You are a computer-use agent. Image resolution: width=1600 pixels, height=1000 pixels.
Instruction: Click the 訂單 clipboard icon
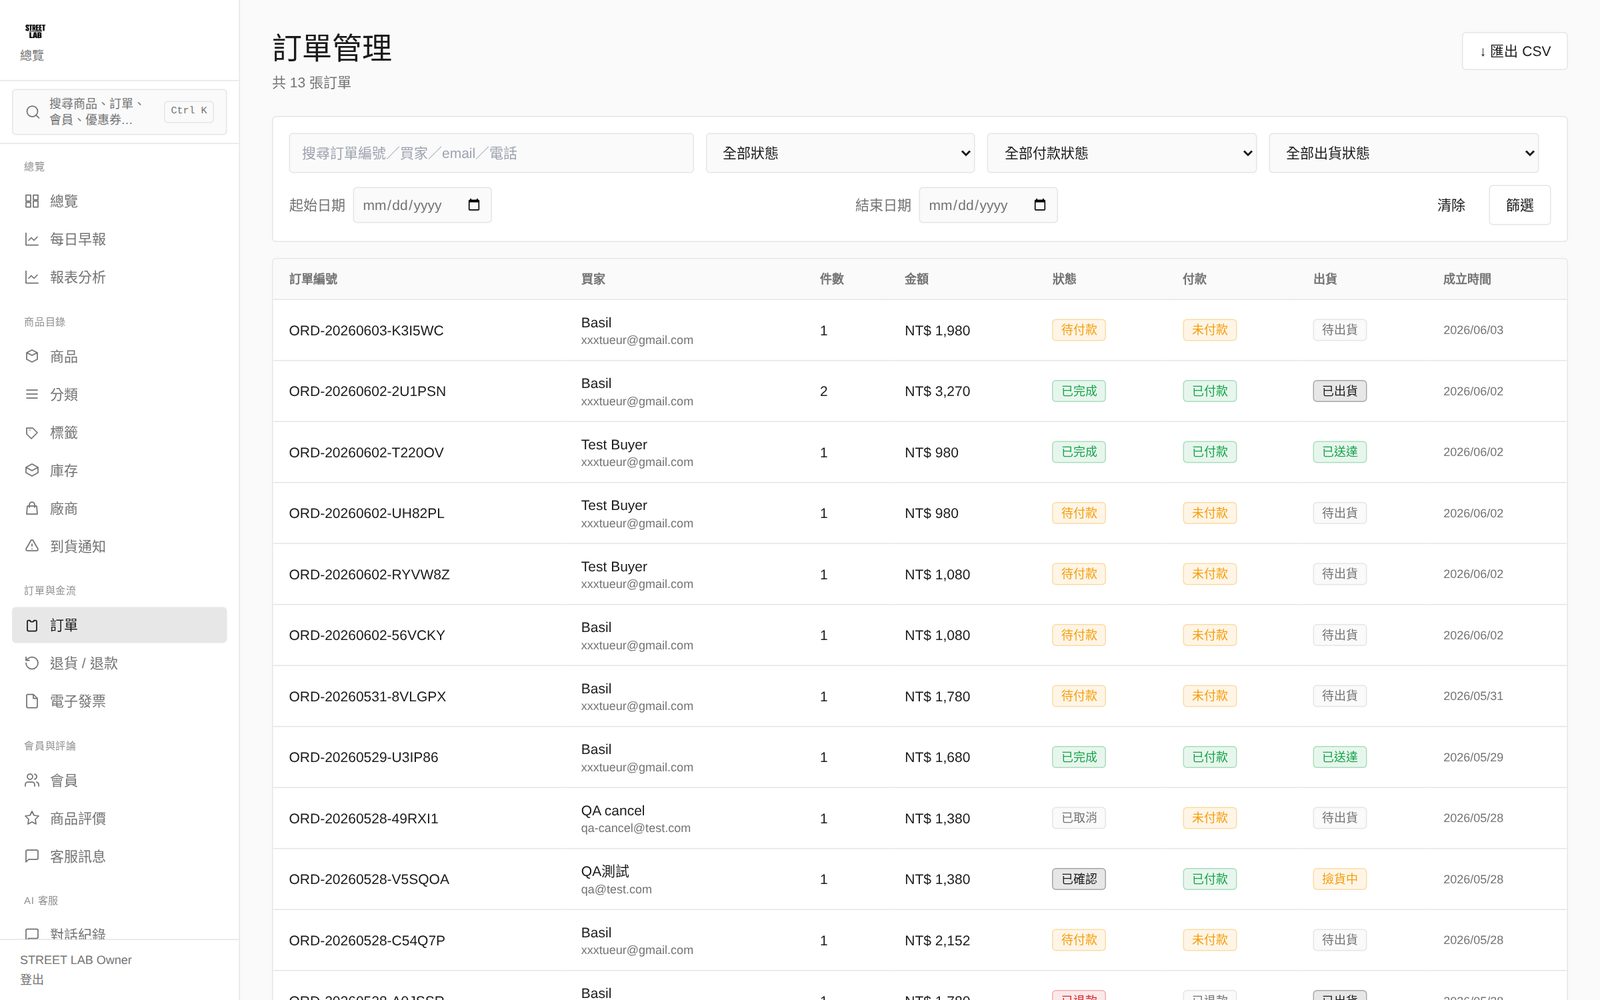32,625
